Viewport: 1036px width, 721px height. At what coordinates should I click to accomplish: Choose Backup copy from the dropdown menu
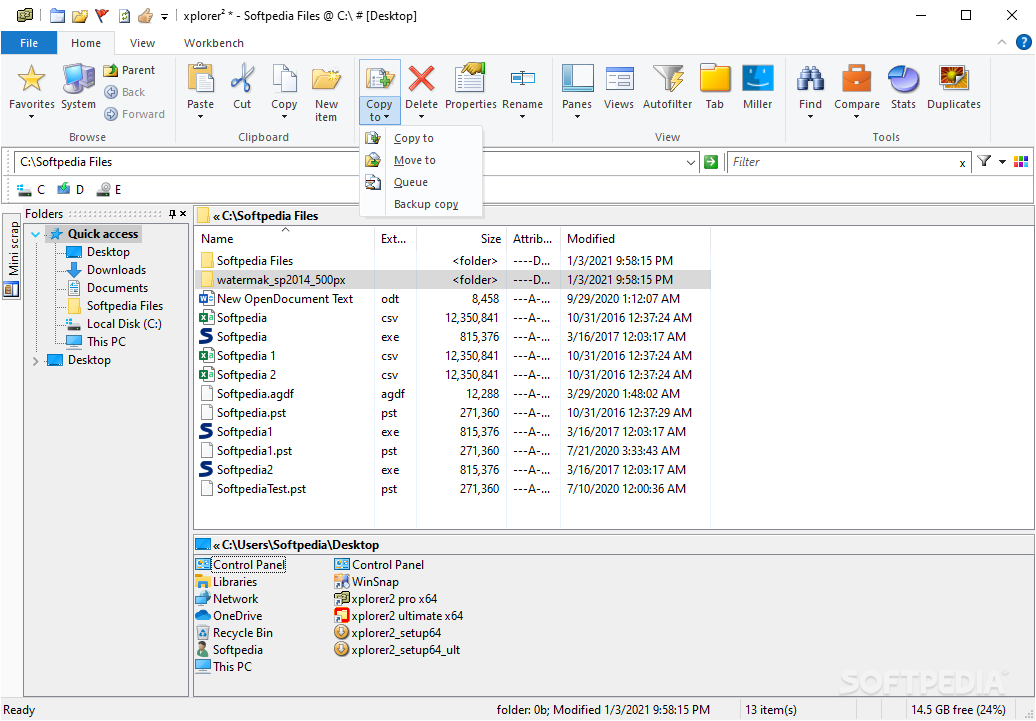pyautogui.click(x=421, y=204)
